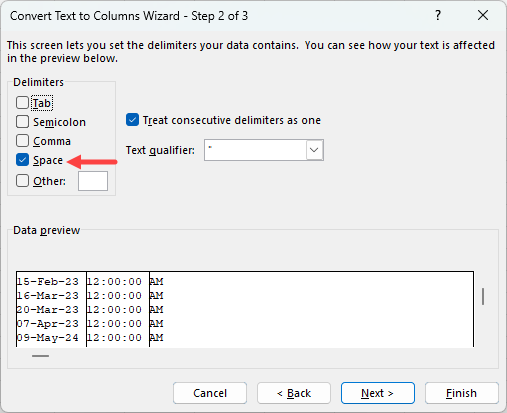Go back with the Back button
Viewport: 507px width, 413px height.
(x=294, y=393)
